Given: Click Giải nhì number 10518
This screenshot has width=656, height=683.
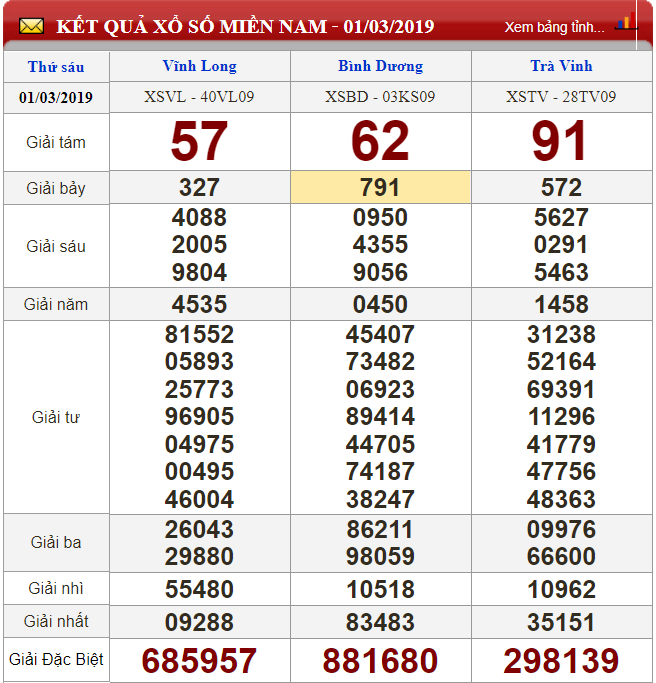Looking at the screenshot, I should (x=380, y=590).
